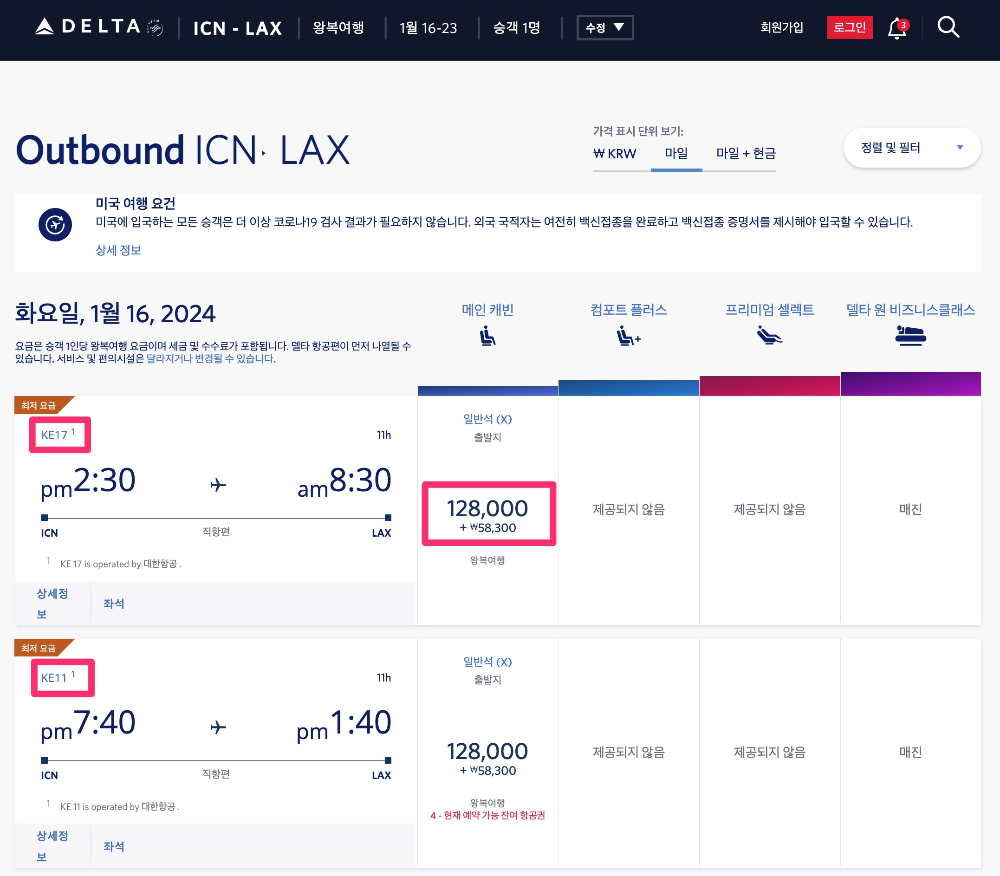Click the KE11 pm 7:40 departure time
The width and height of the screenshot is (1000, 876).
(x=88, y=724)
